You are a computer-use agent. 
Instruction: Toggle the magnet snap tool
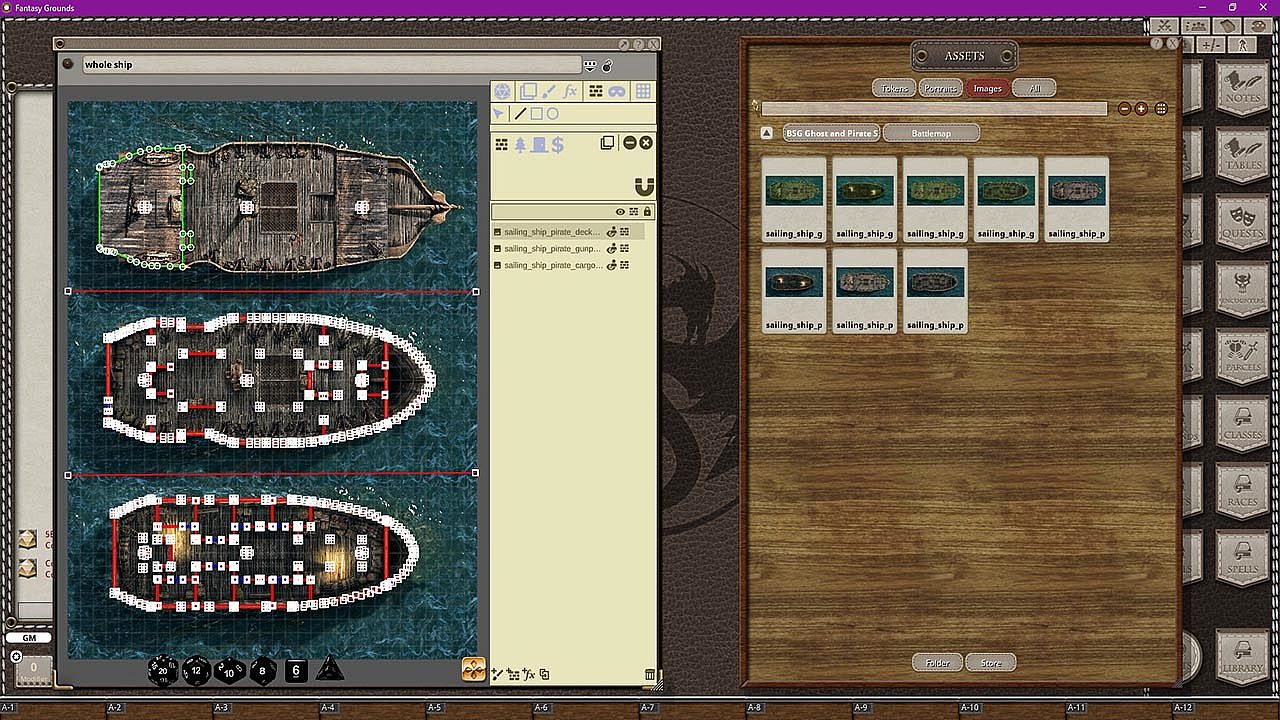(644, 187)
